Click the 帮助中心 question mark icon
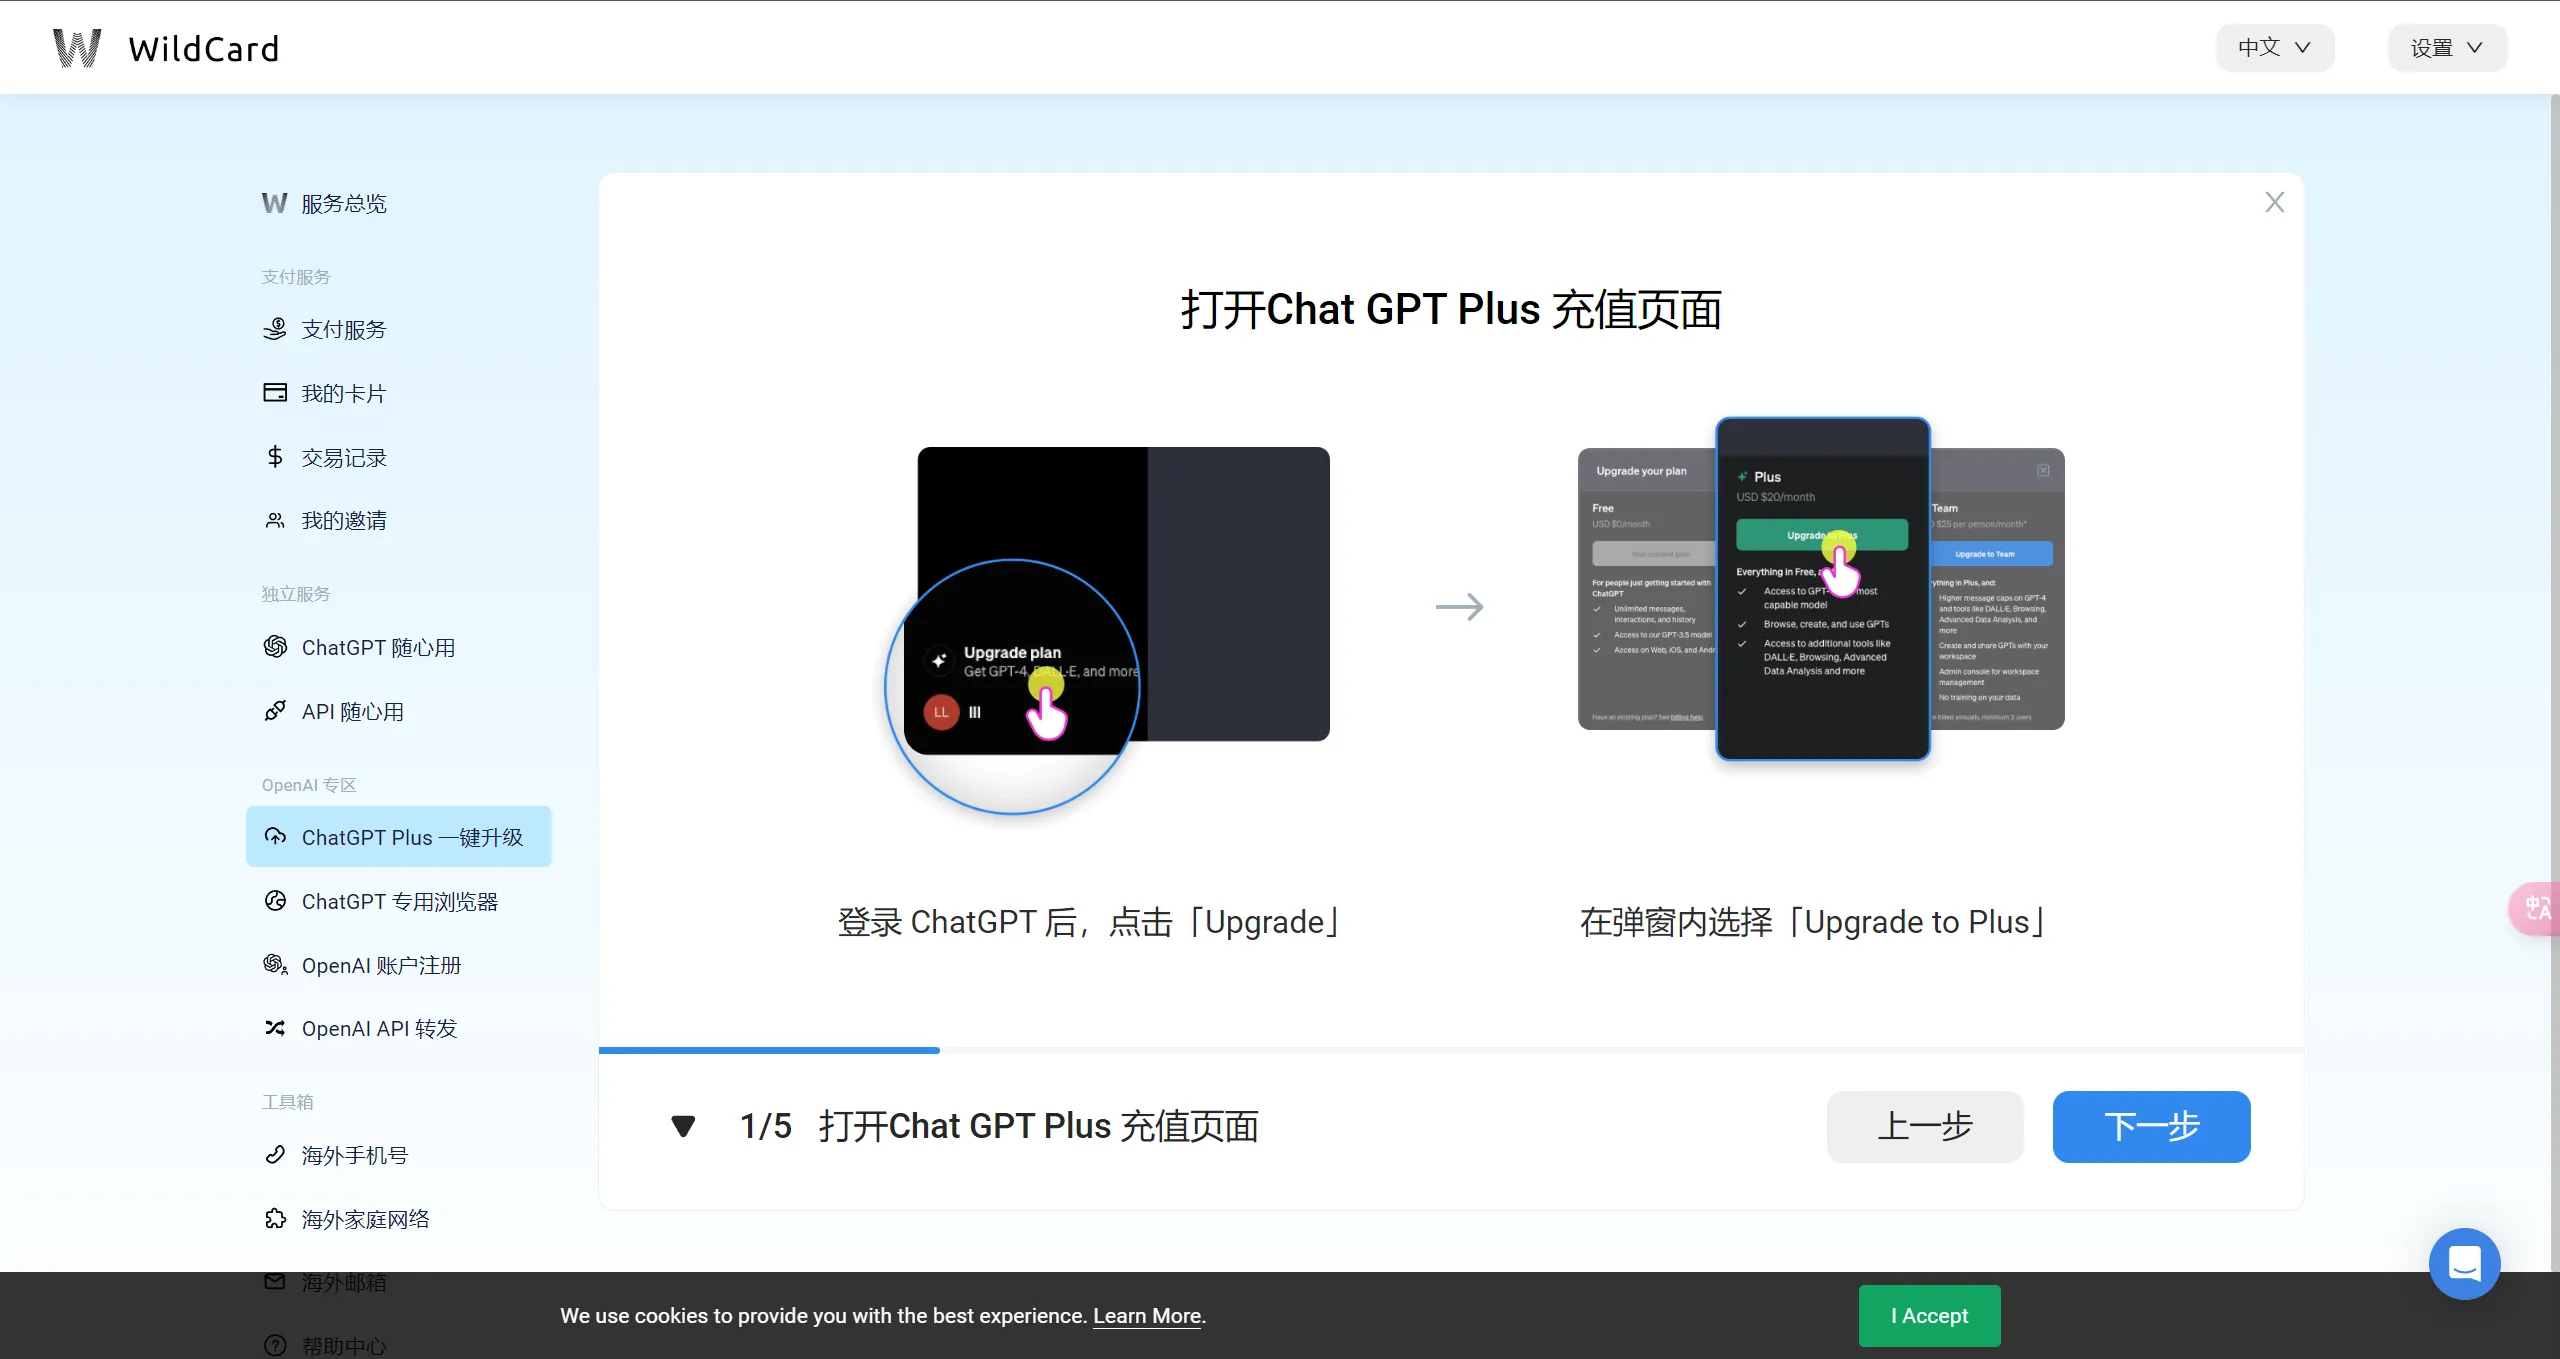This screenshot has height=1359, width=2560. point(275,1346)
